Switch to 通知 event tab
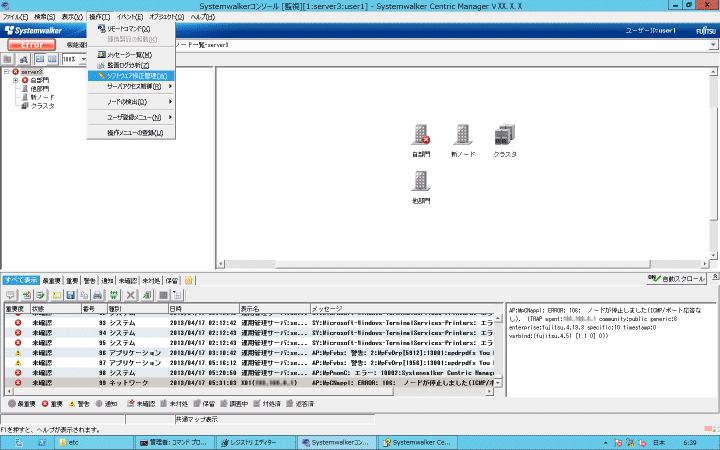720x450 pixels. click(107, 281)
